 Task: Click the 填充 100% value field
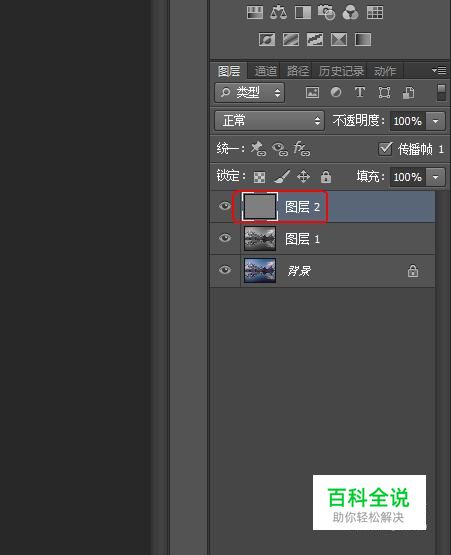(x=408, y=177)
